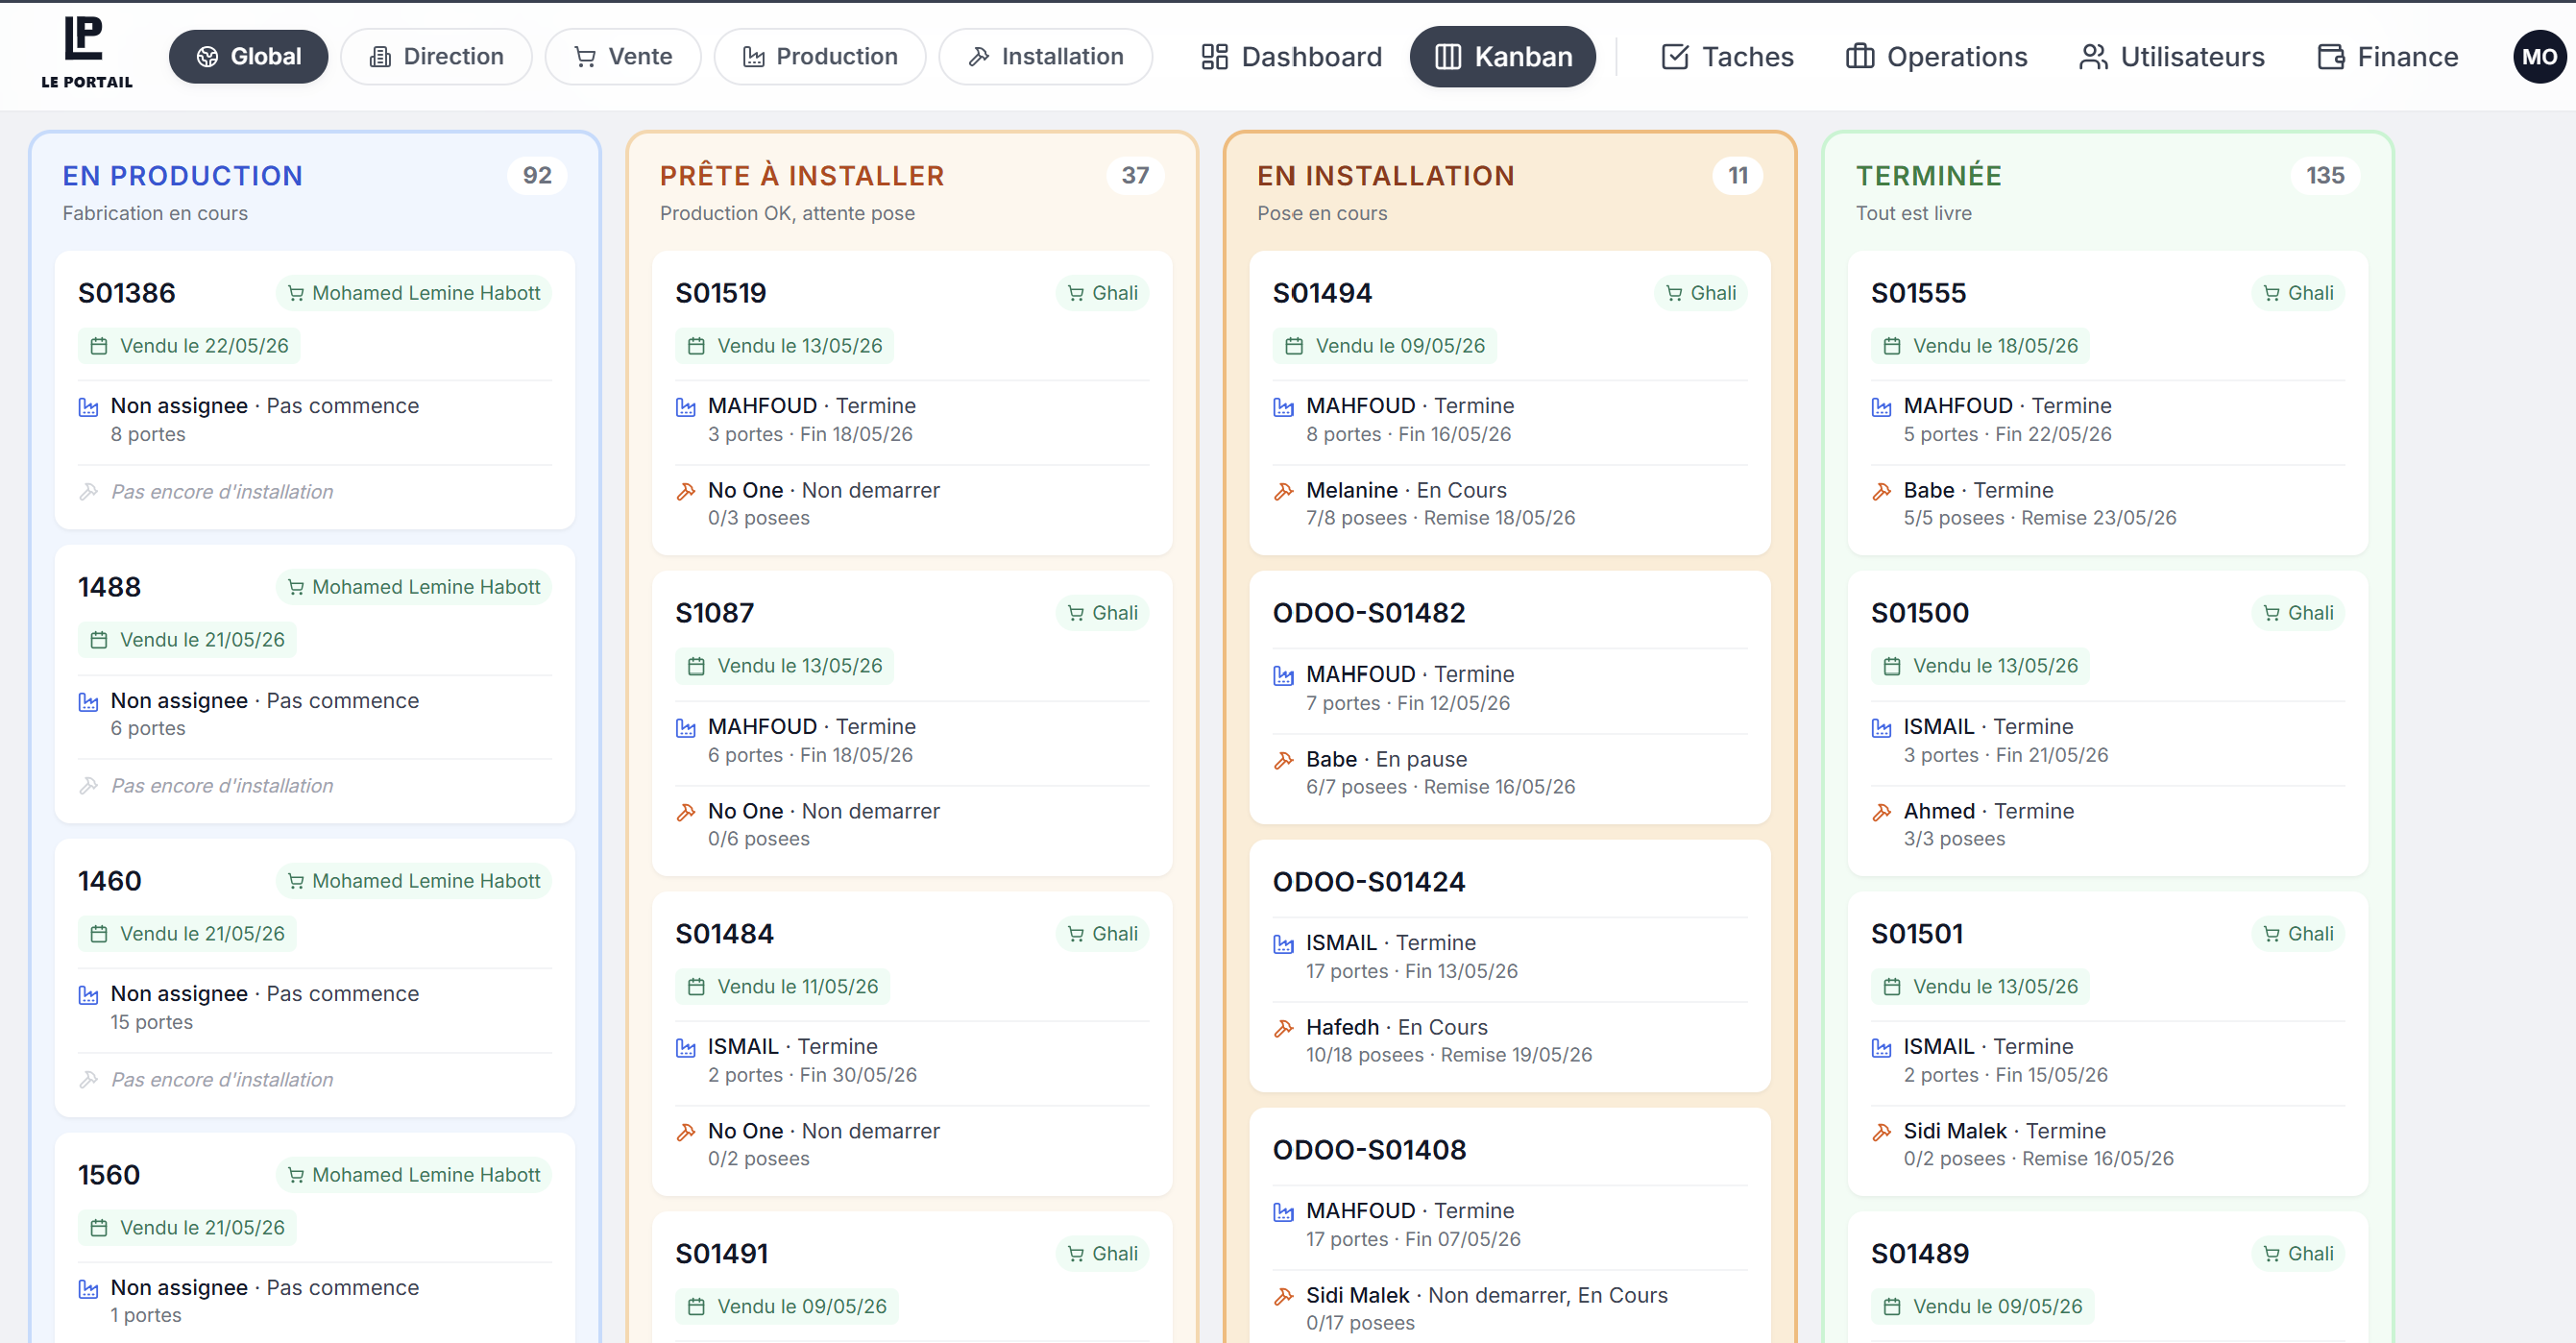Open card S01489
The height and width of the screenshot is (1343, 2576).
click(2107, 1277)
